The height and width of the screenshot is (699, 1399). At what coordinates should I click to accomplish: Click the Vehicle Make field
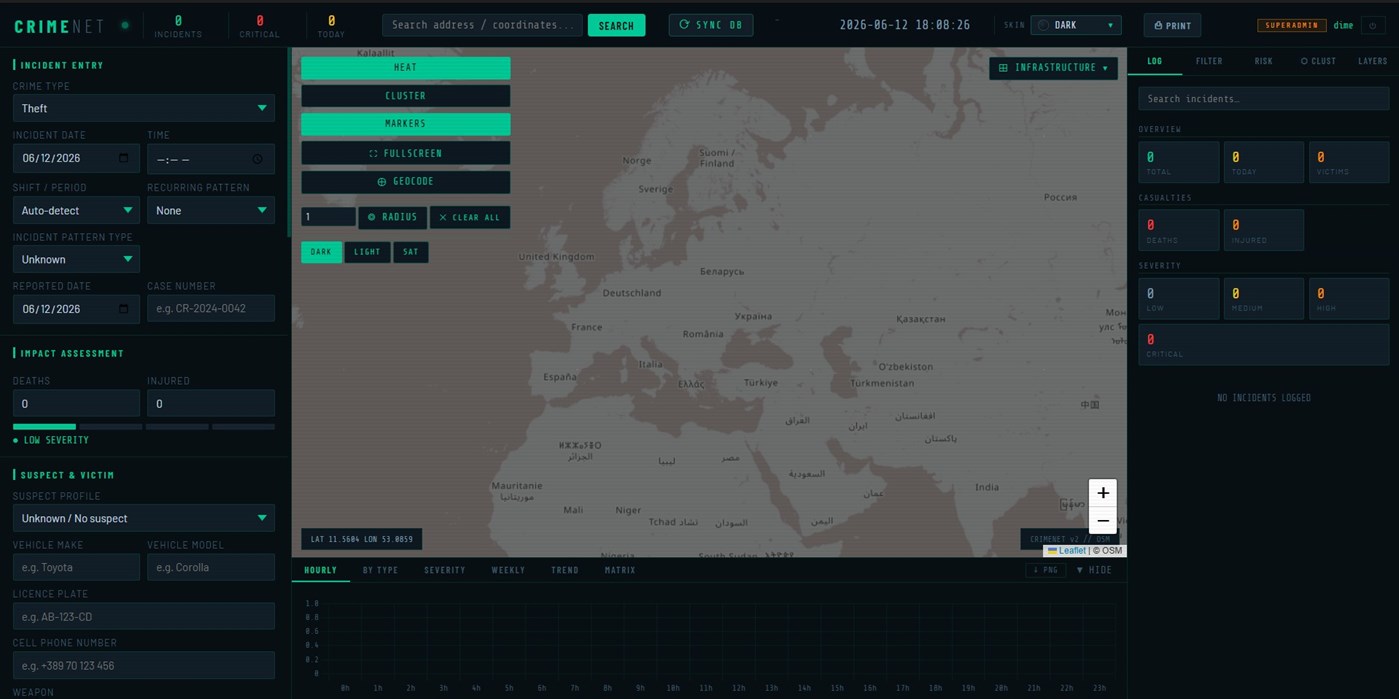point(76,567)
